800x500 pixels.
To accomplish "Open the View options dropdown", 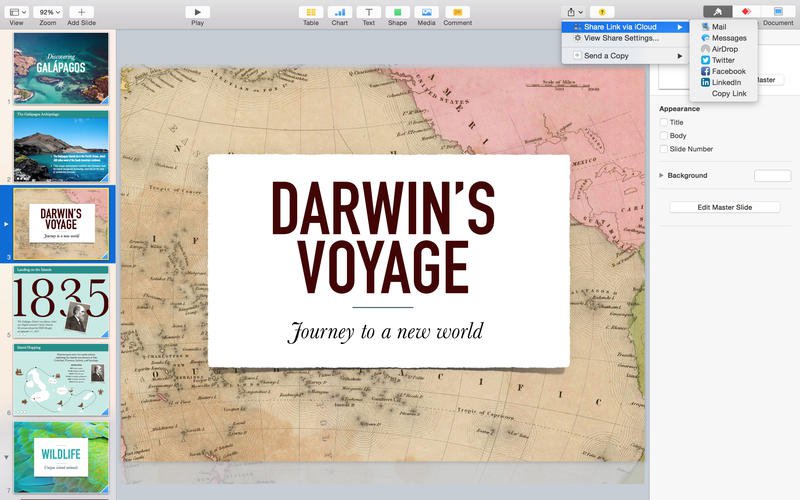I will pos(16,11).
